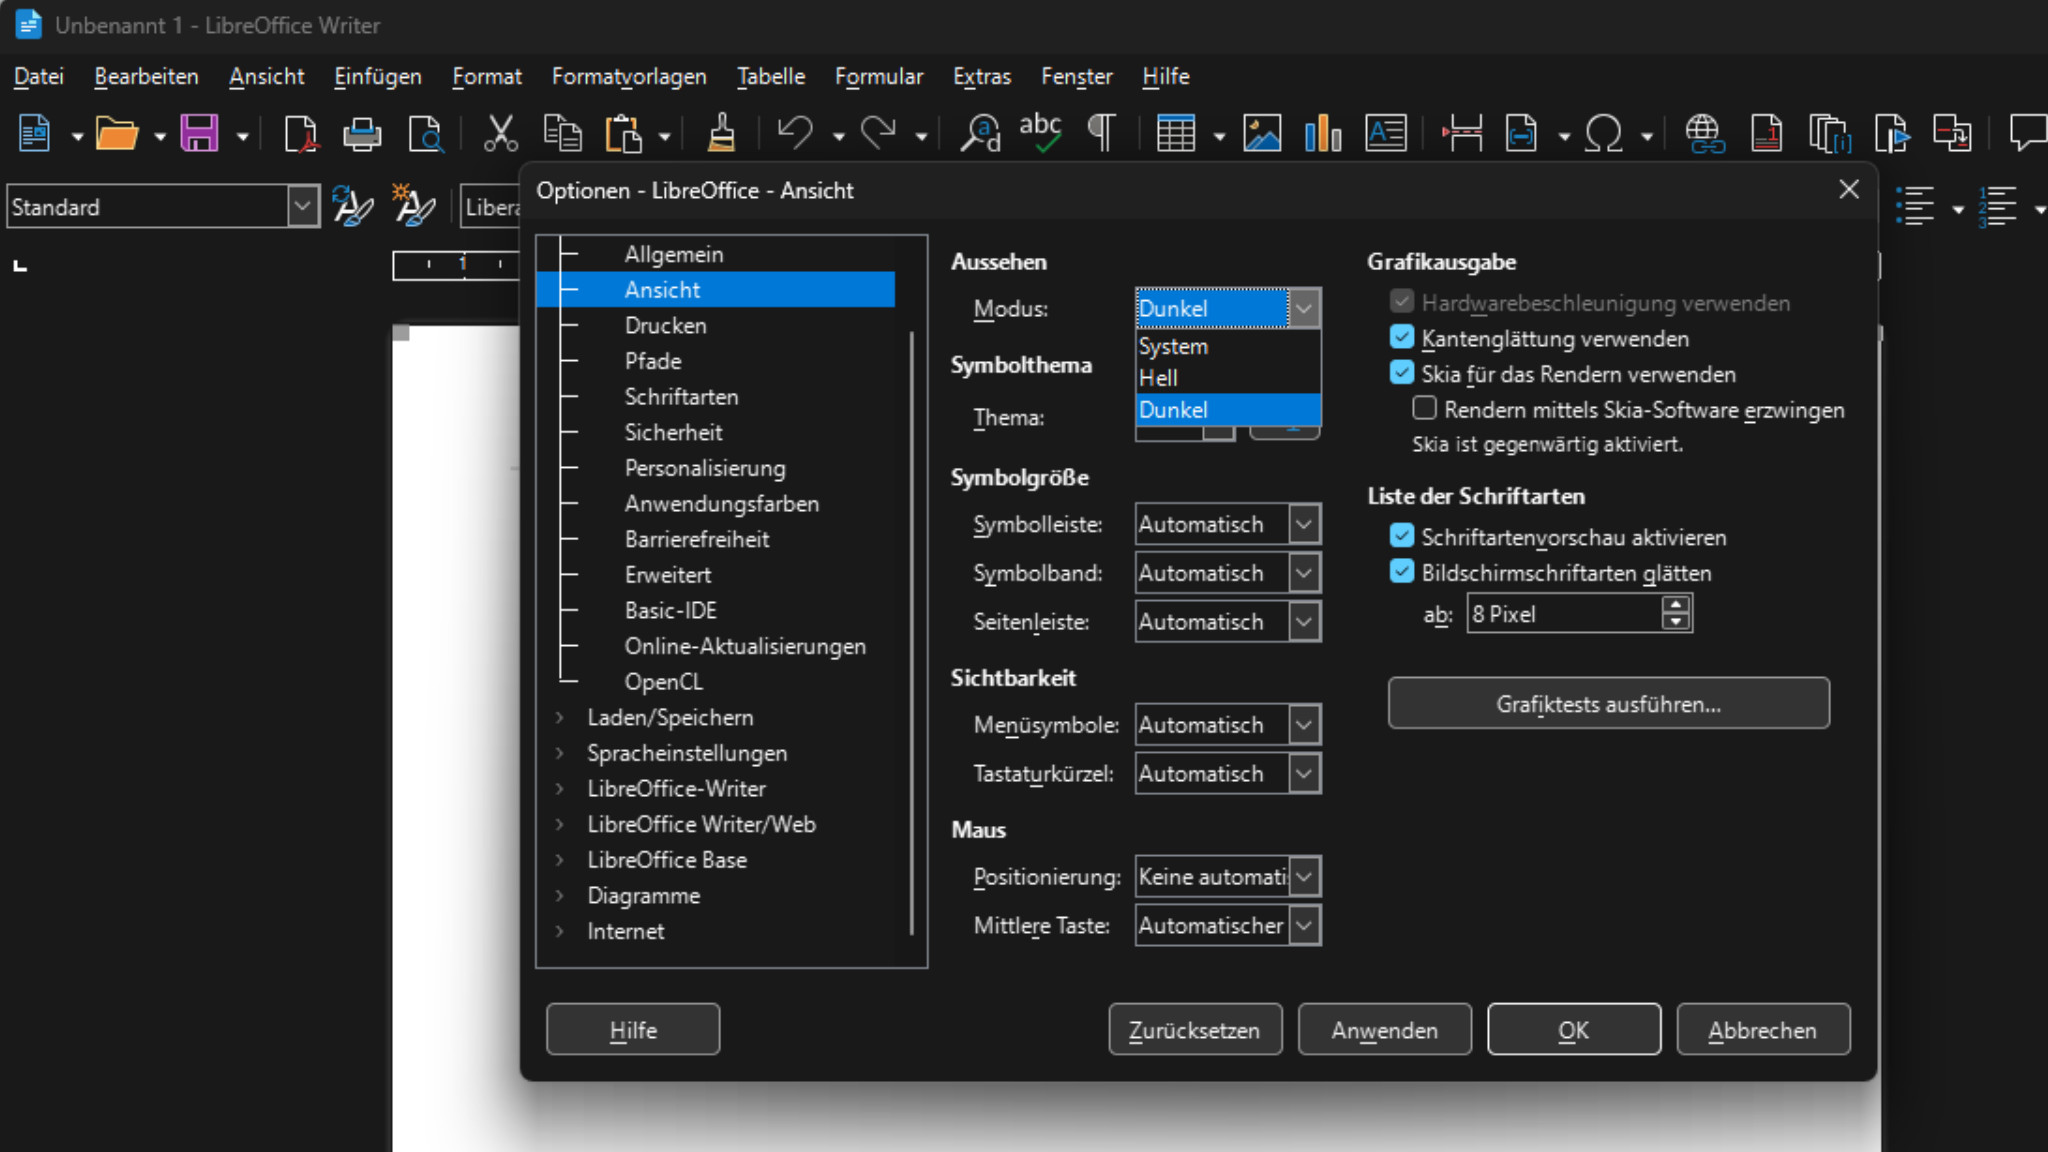Open Find and Replace icon

[980, 133]
